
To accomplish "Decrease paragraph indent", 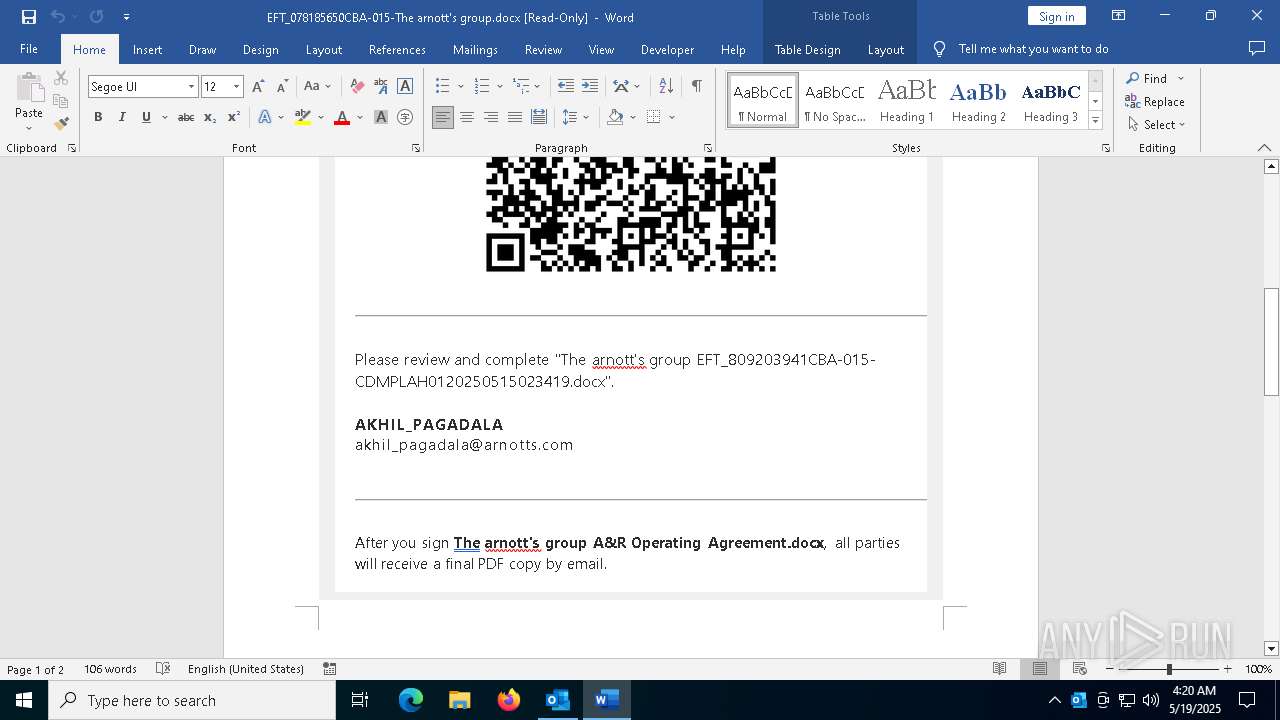I will pyautogui.click(x=566, y=87).
